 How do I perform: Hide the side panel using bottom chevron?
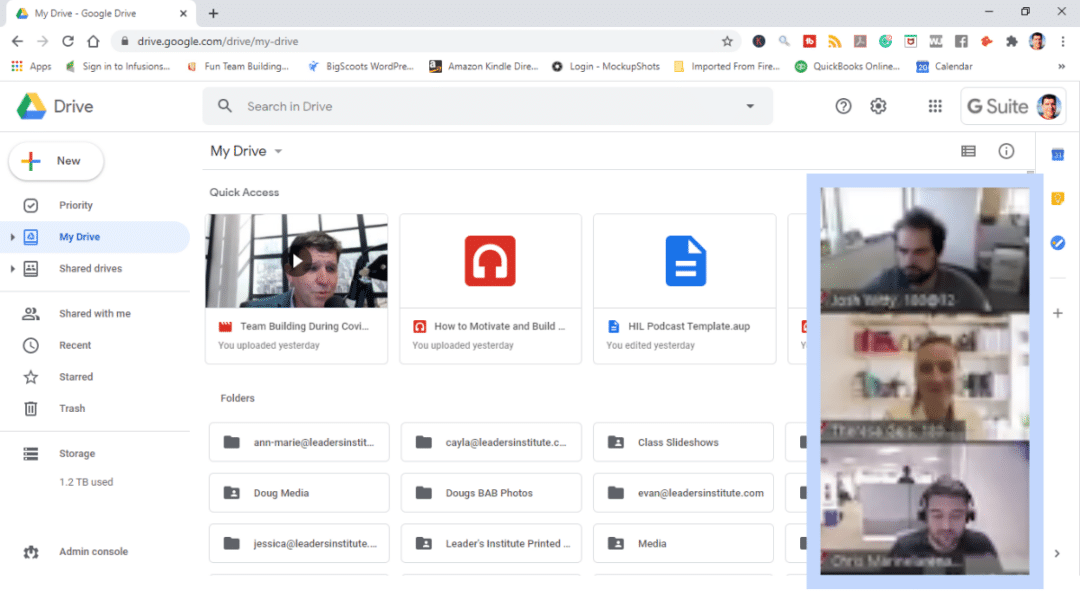1057,553
